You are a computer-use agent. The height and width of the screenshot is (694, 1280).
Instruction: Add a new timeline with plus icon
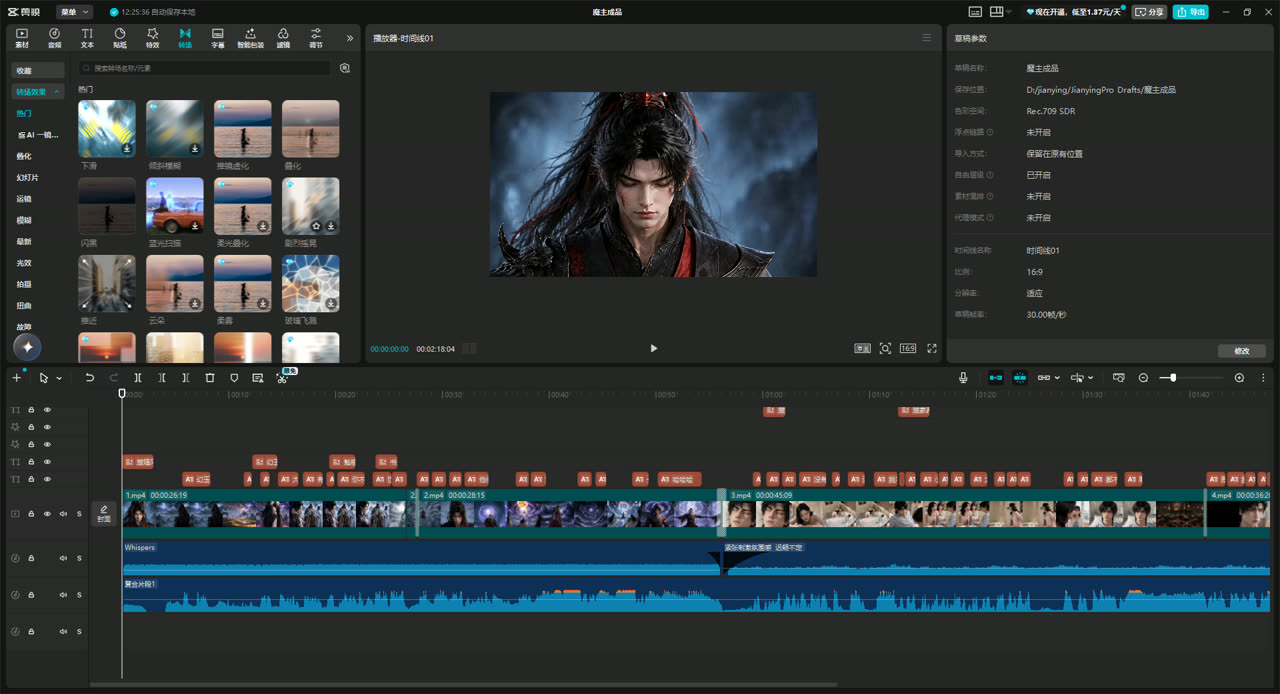click(x=16, y=378)
